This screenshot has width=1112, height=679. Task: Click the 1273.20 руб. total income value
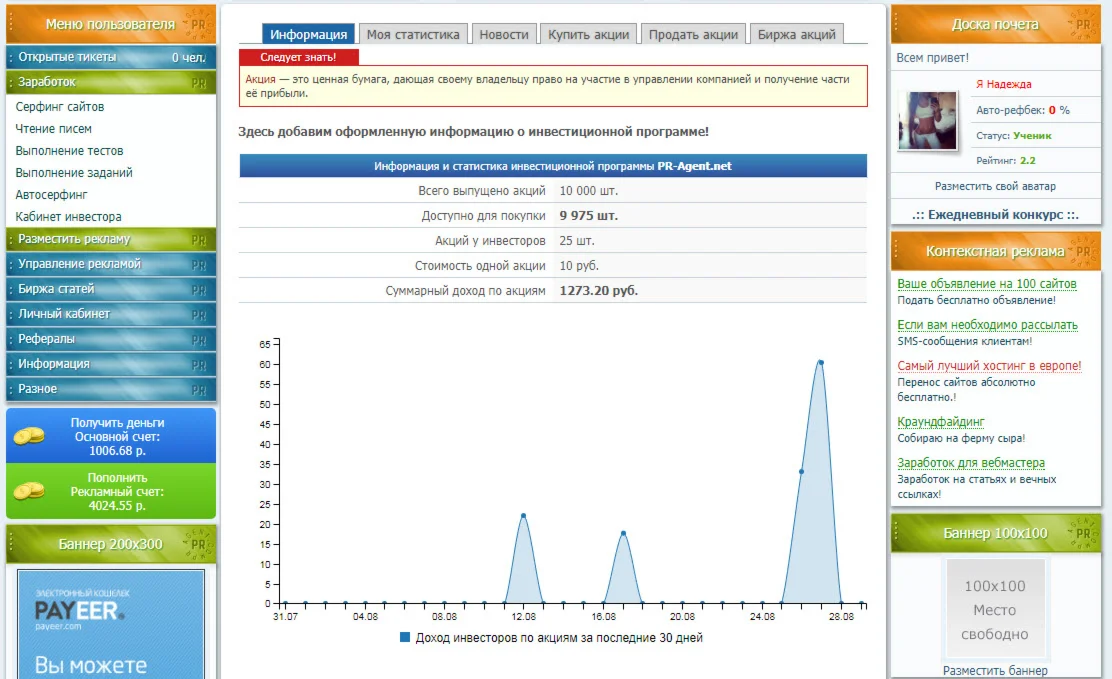tap(599, 290)
